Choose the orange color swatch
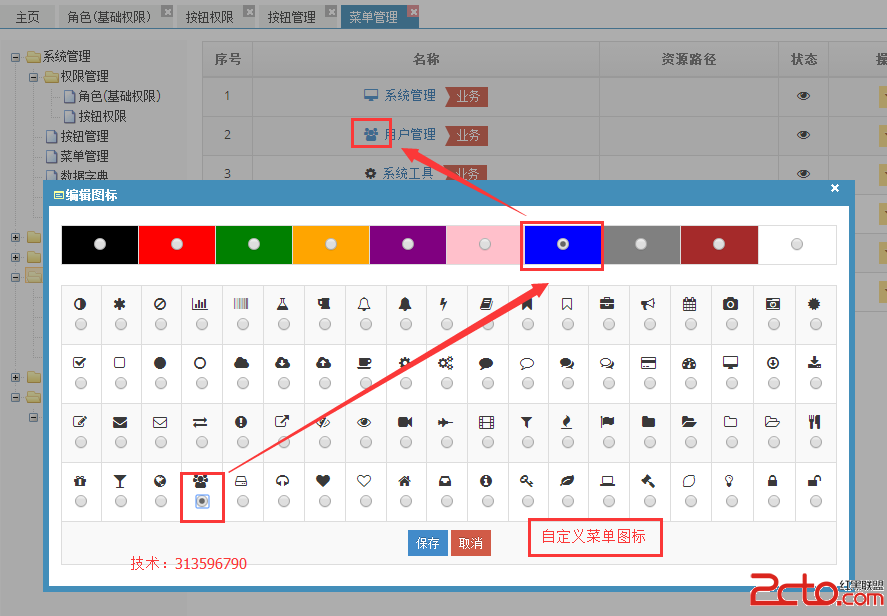This screenshot has width=887, height=616. pos(331,244)
